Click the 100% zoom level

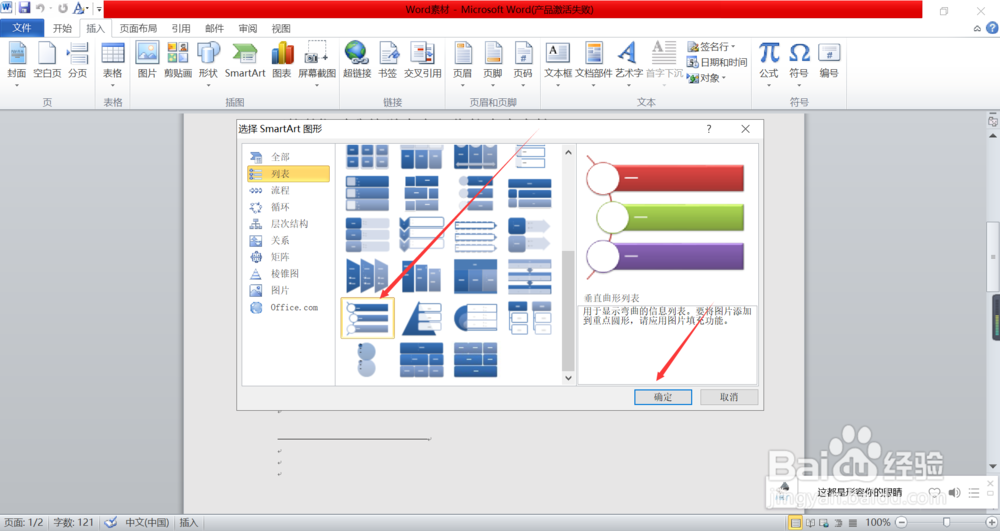(x=878, y=522)
